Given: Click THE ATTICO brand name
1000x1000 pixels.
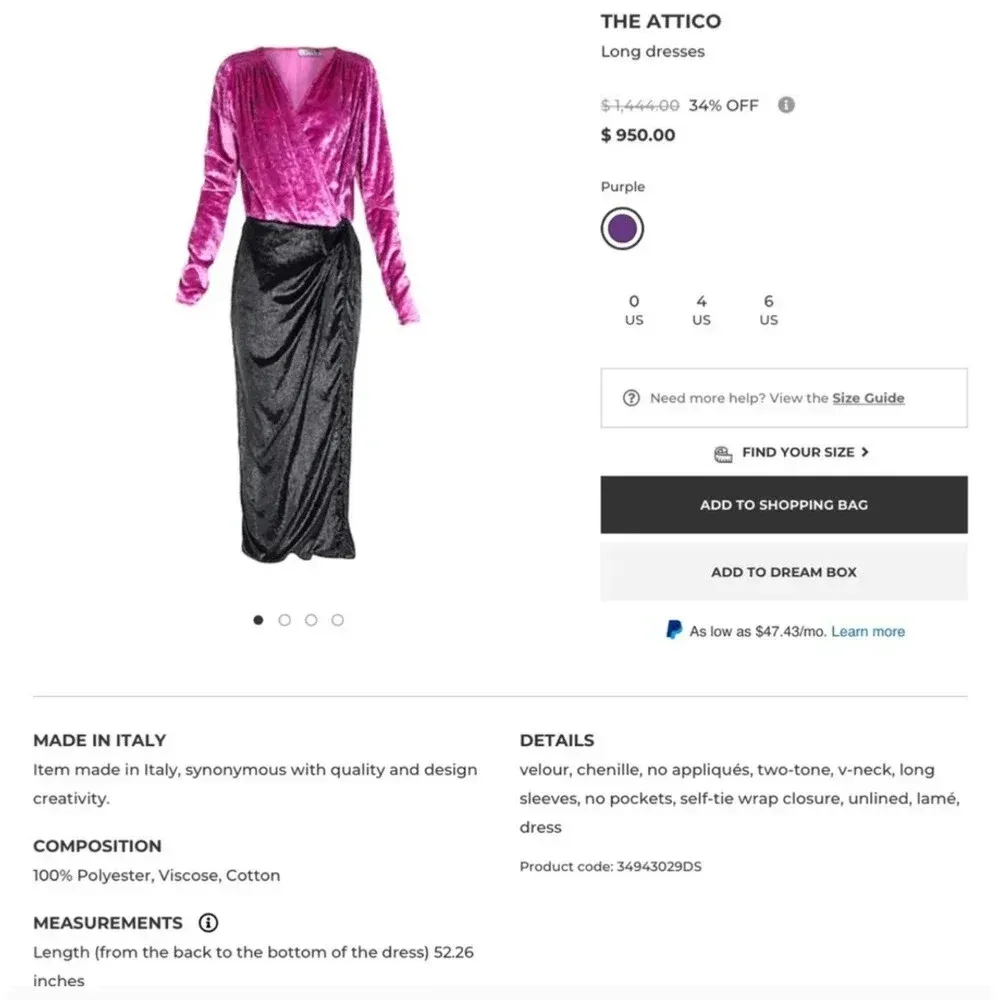Looking at the screenshot, I should (661, 21).
